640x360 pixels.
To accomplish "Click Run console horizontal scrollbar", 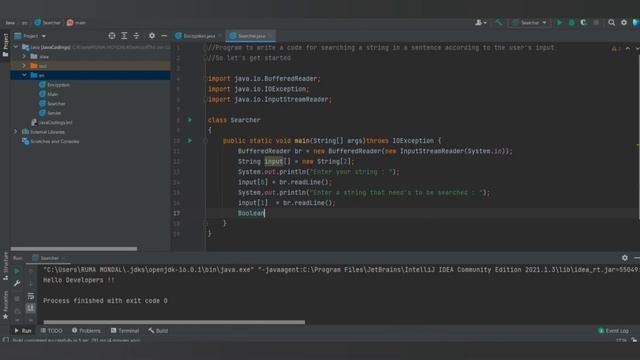I will 174,322.
